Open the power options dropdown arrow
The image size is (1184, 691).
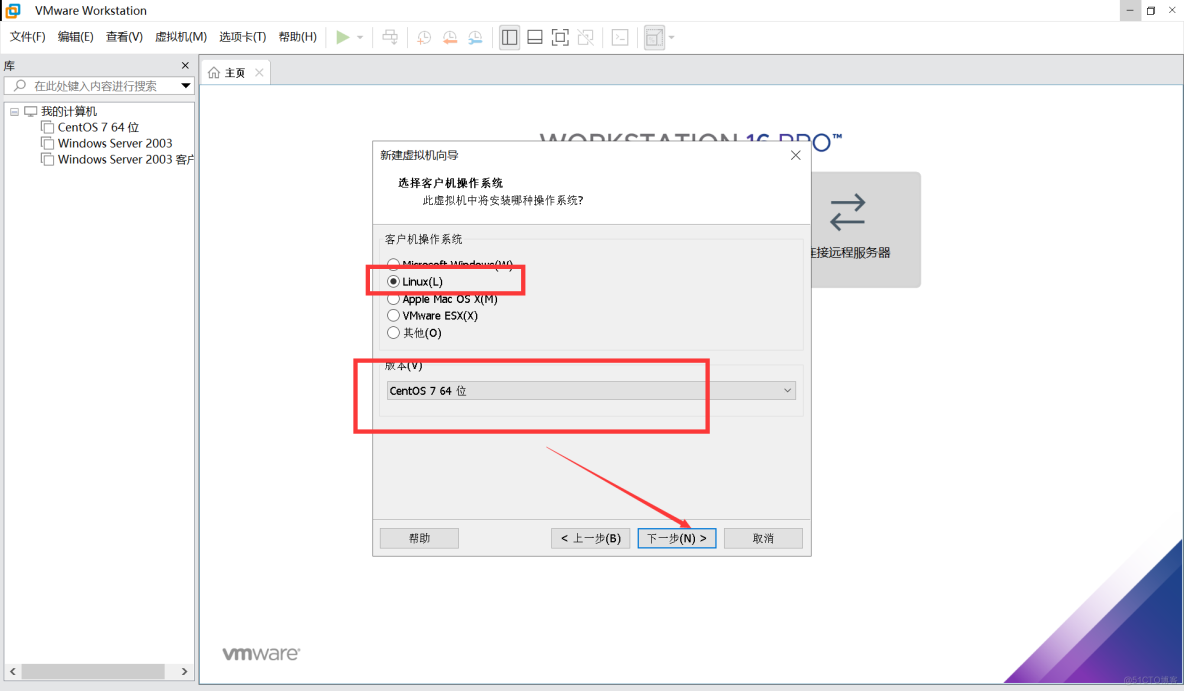(360, 37)
